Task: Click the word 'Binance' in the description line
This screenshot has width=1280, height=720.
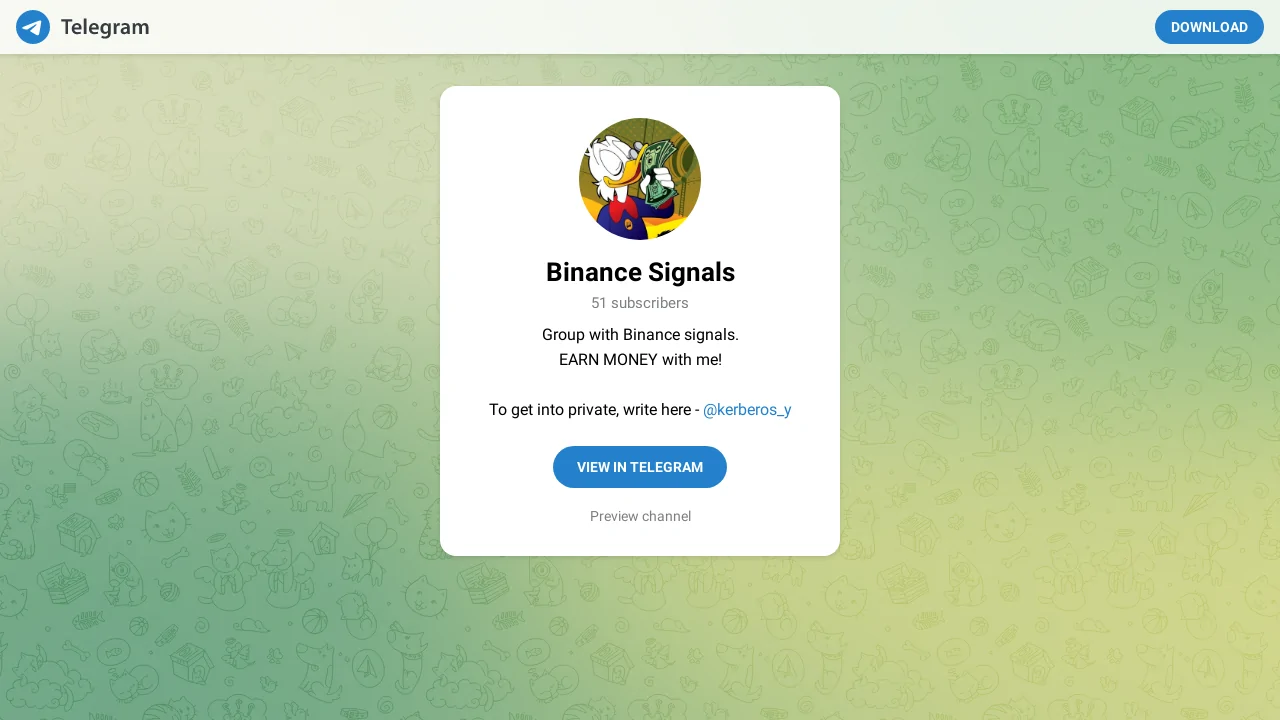Action: click(652, 334)
